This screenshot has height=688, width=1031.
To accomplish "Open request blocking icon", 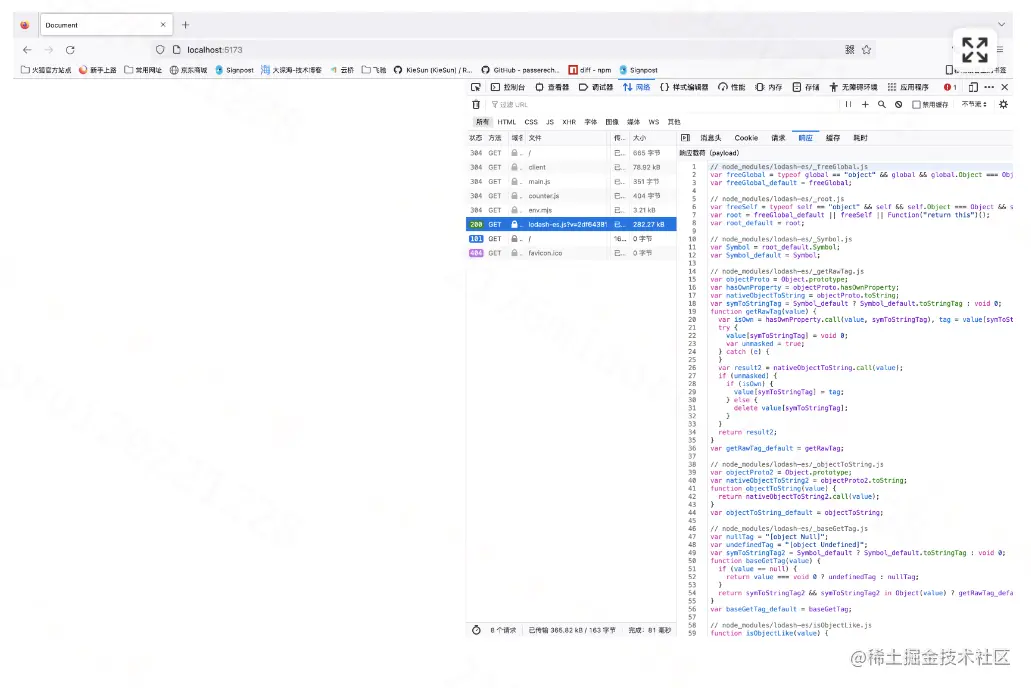I will pos(898,105).
